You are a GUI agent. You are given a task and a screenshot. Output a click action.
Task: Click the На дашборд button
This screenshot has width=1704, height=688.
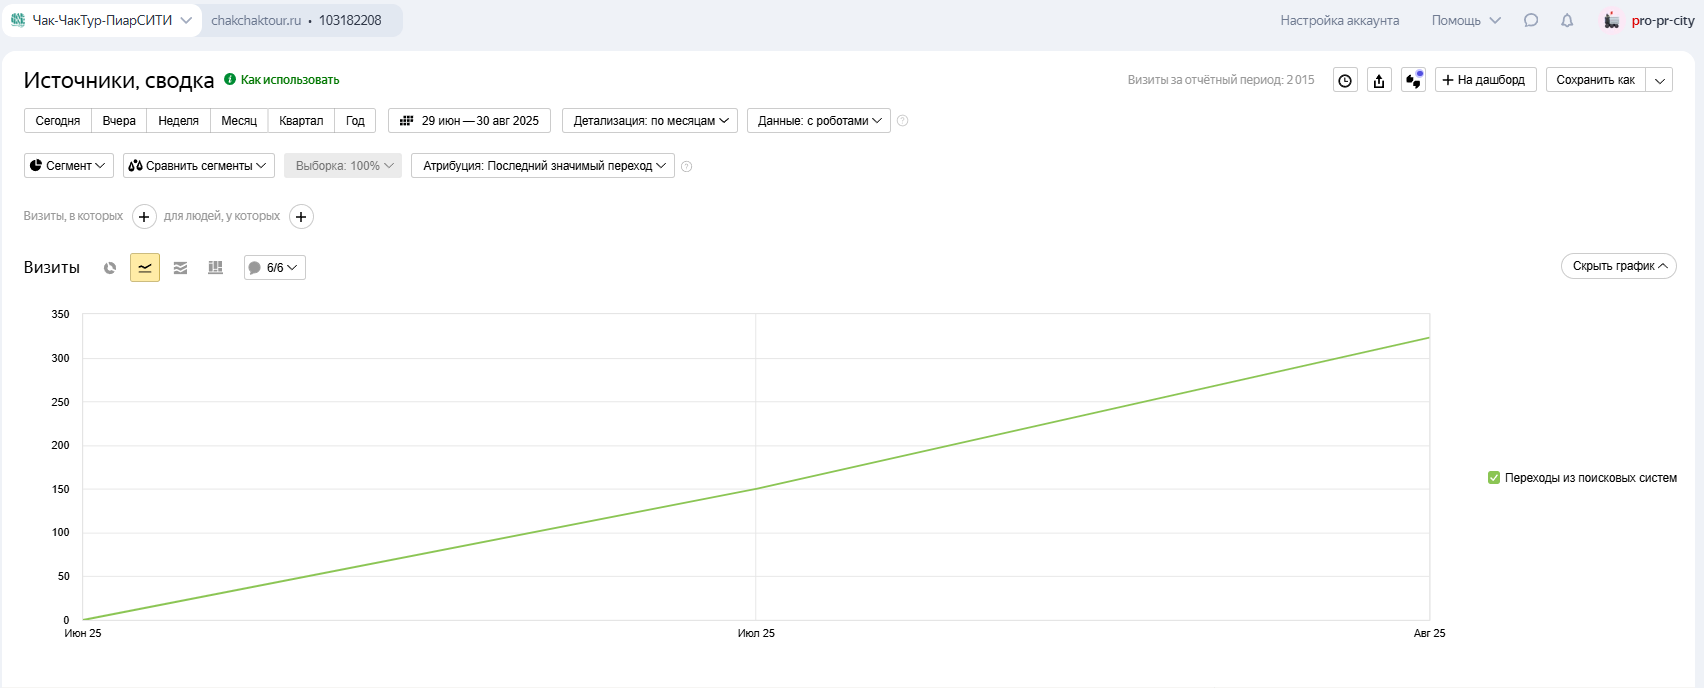[1485, 80]
